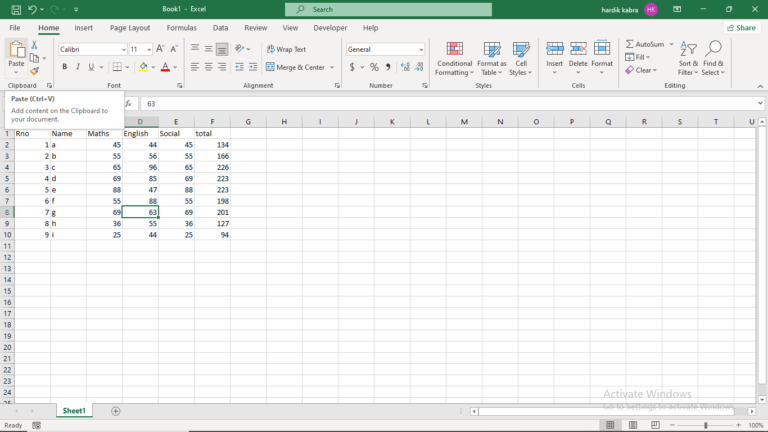Open the Formulas ribbon tab
The image size is (768, 432).
(181, 28)
